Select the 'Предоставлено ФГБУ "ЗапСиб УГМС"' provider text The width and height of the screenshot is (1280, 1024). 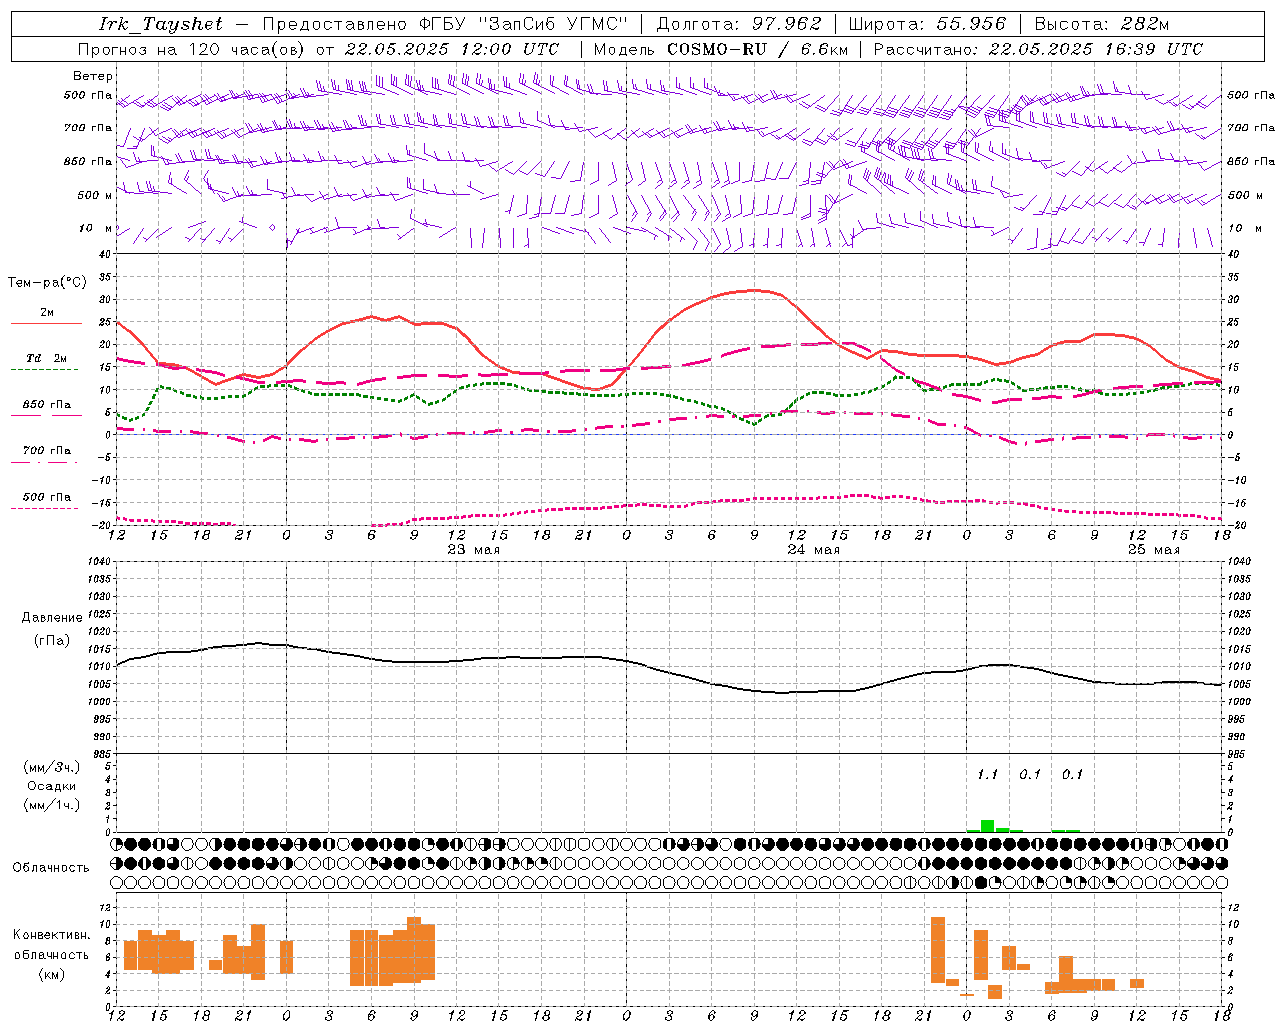click(445, 24)
